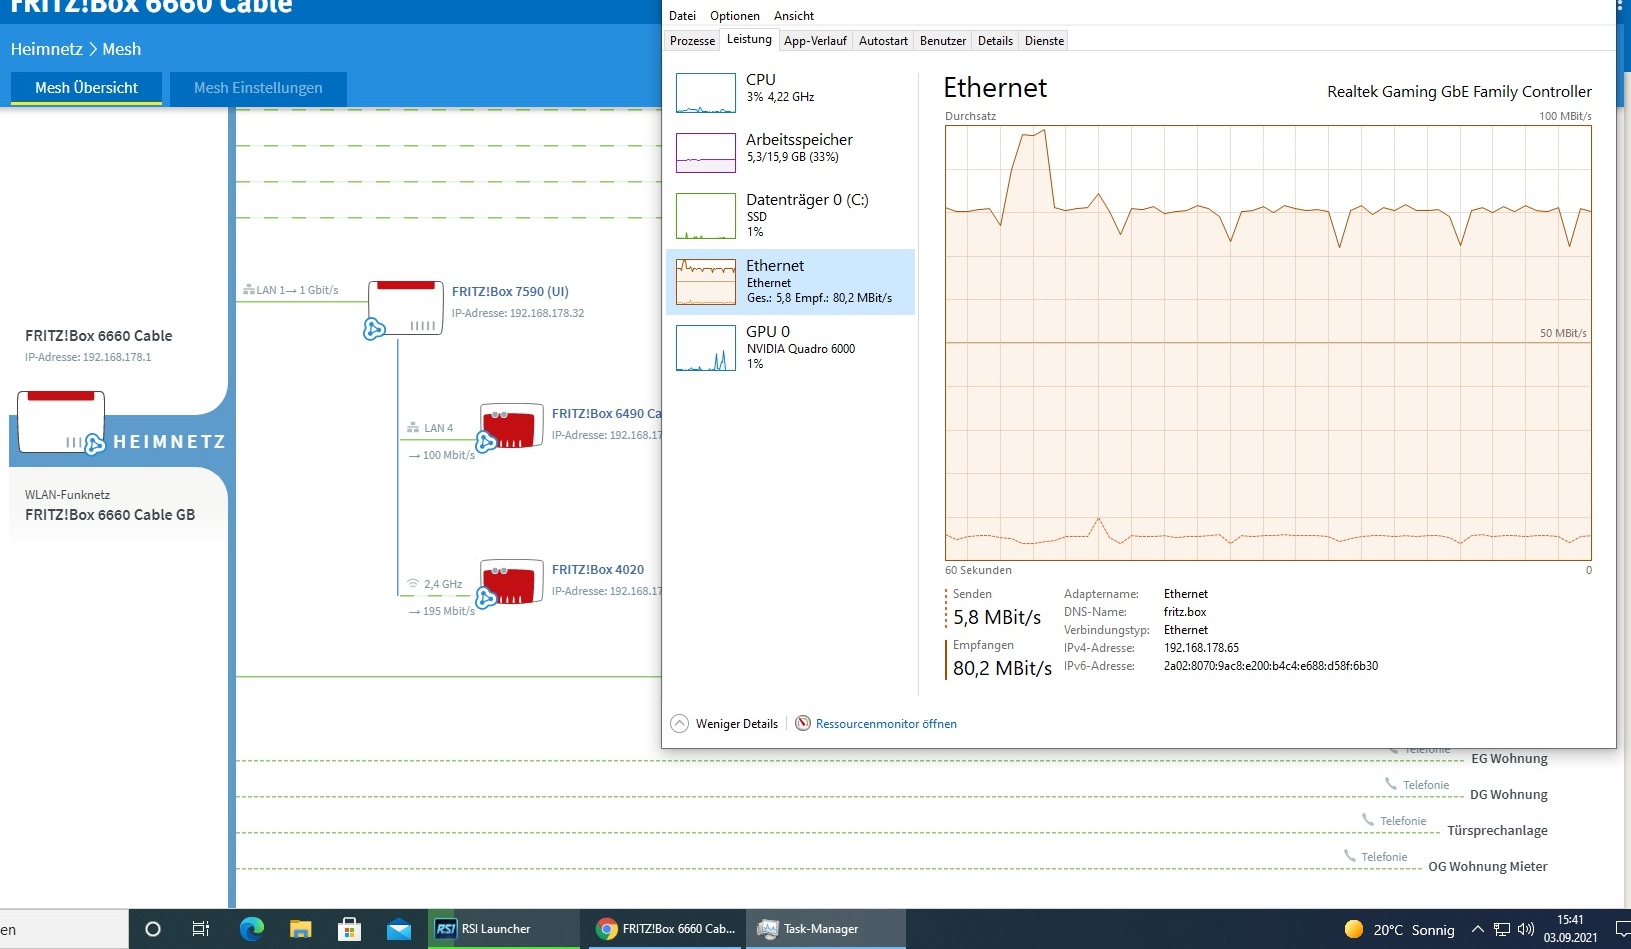Click Heimnetz breadcrumb link
This screenshot has height=949, width=1631.
(x=46, y=49)
